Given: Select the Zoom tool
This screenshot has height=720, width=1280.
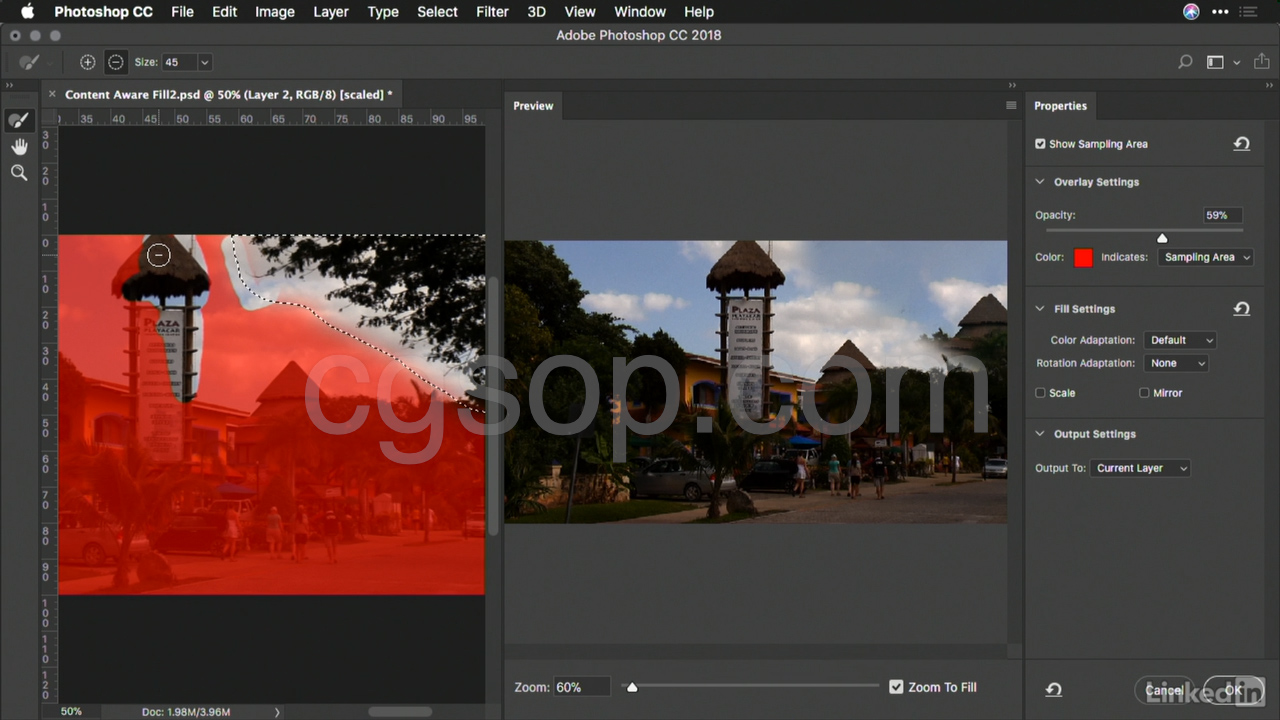Looking at the screenshot, I should [x=18, y=173].
